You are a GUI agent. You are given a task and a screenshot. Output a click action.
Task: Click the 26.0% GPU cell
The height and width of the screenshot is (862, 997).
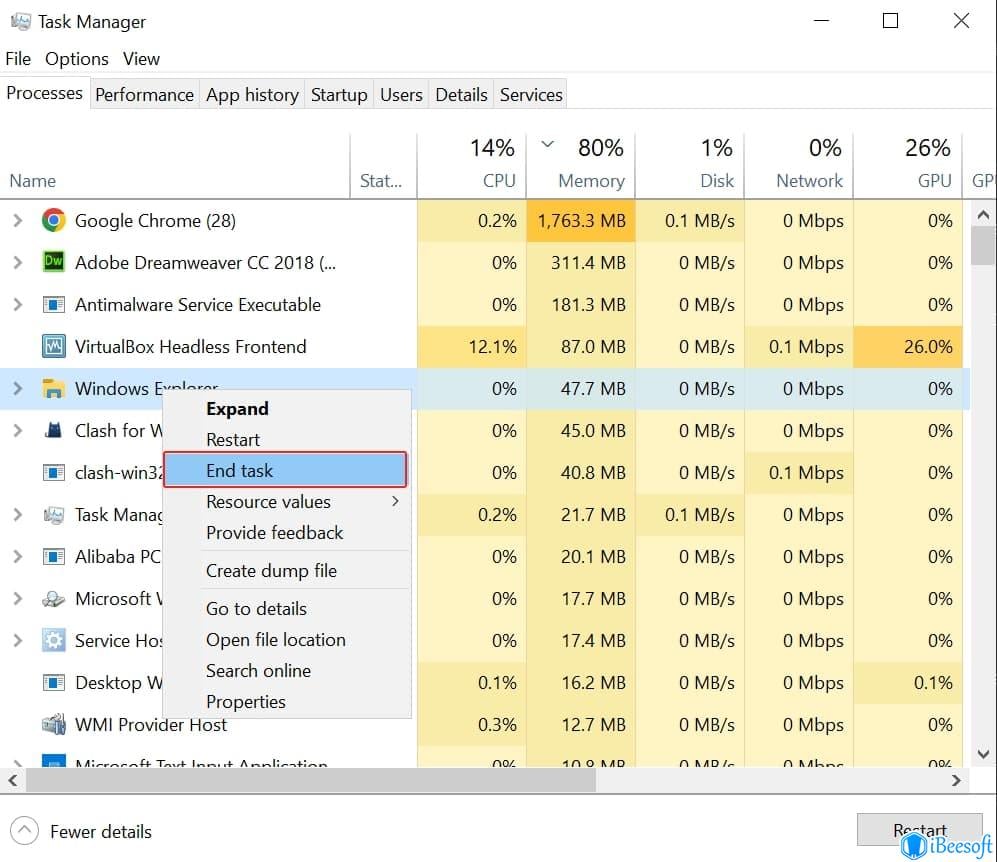pyautogui.click(x=908, y=346)
